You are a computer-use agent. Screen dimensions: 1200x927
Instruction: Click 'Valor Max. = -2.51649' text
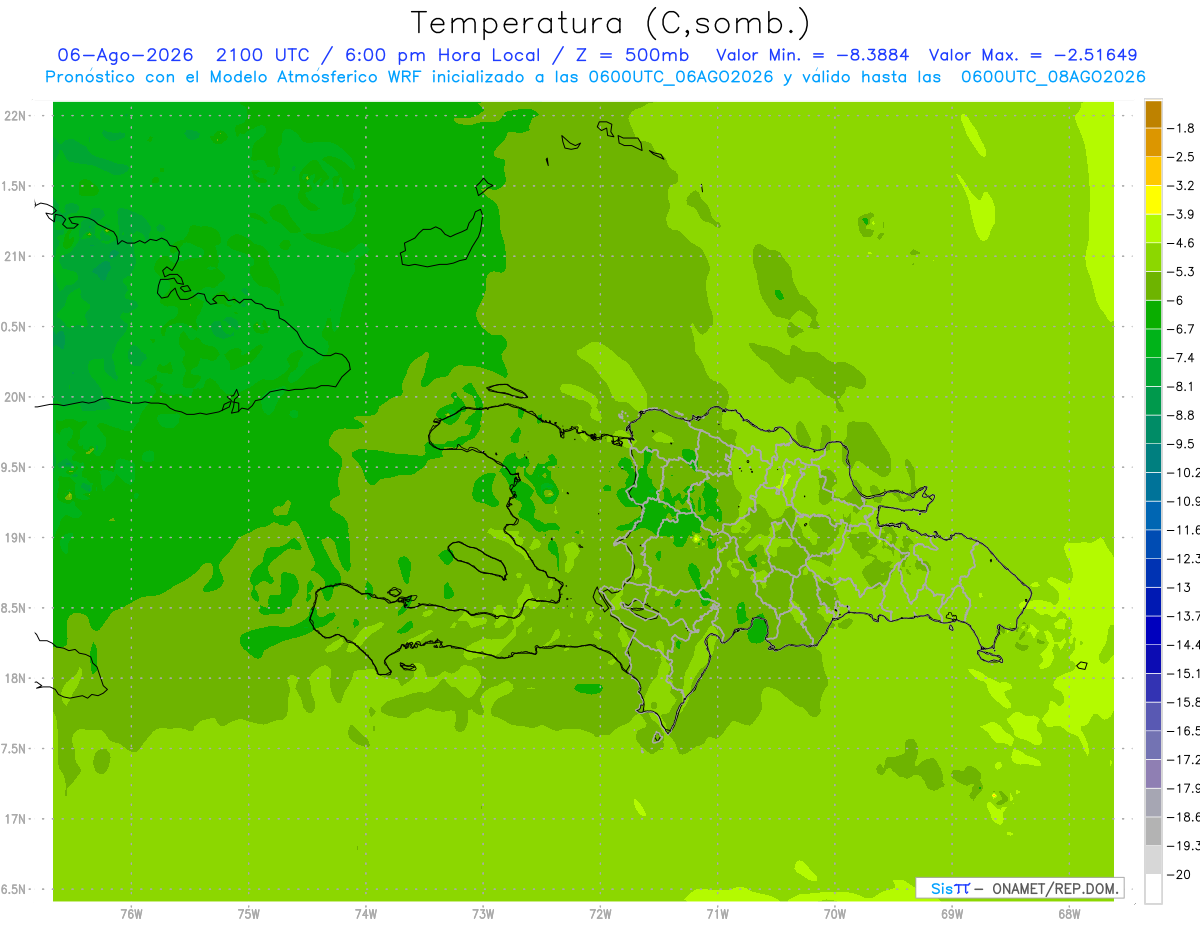pyautogui.click(x=1033, y=55)
